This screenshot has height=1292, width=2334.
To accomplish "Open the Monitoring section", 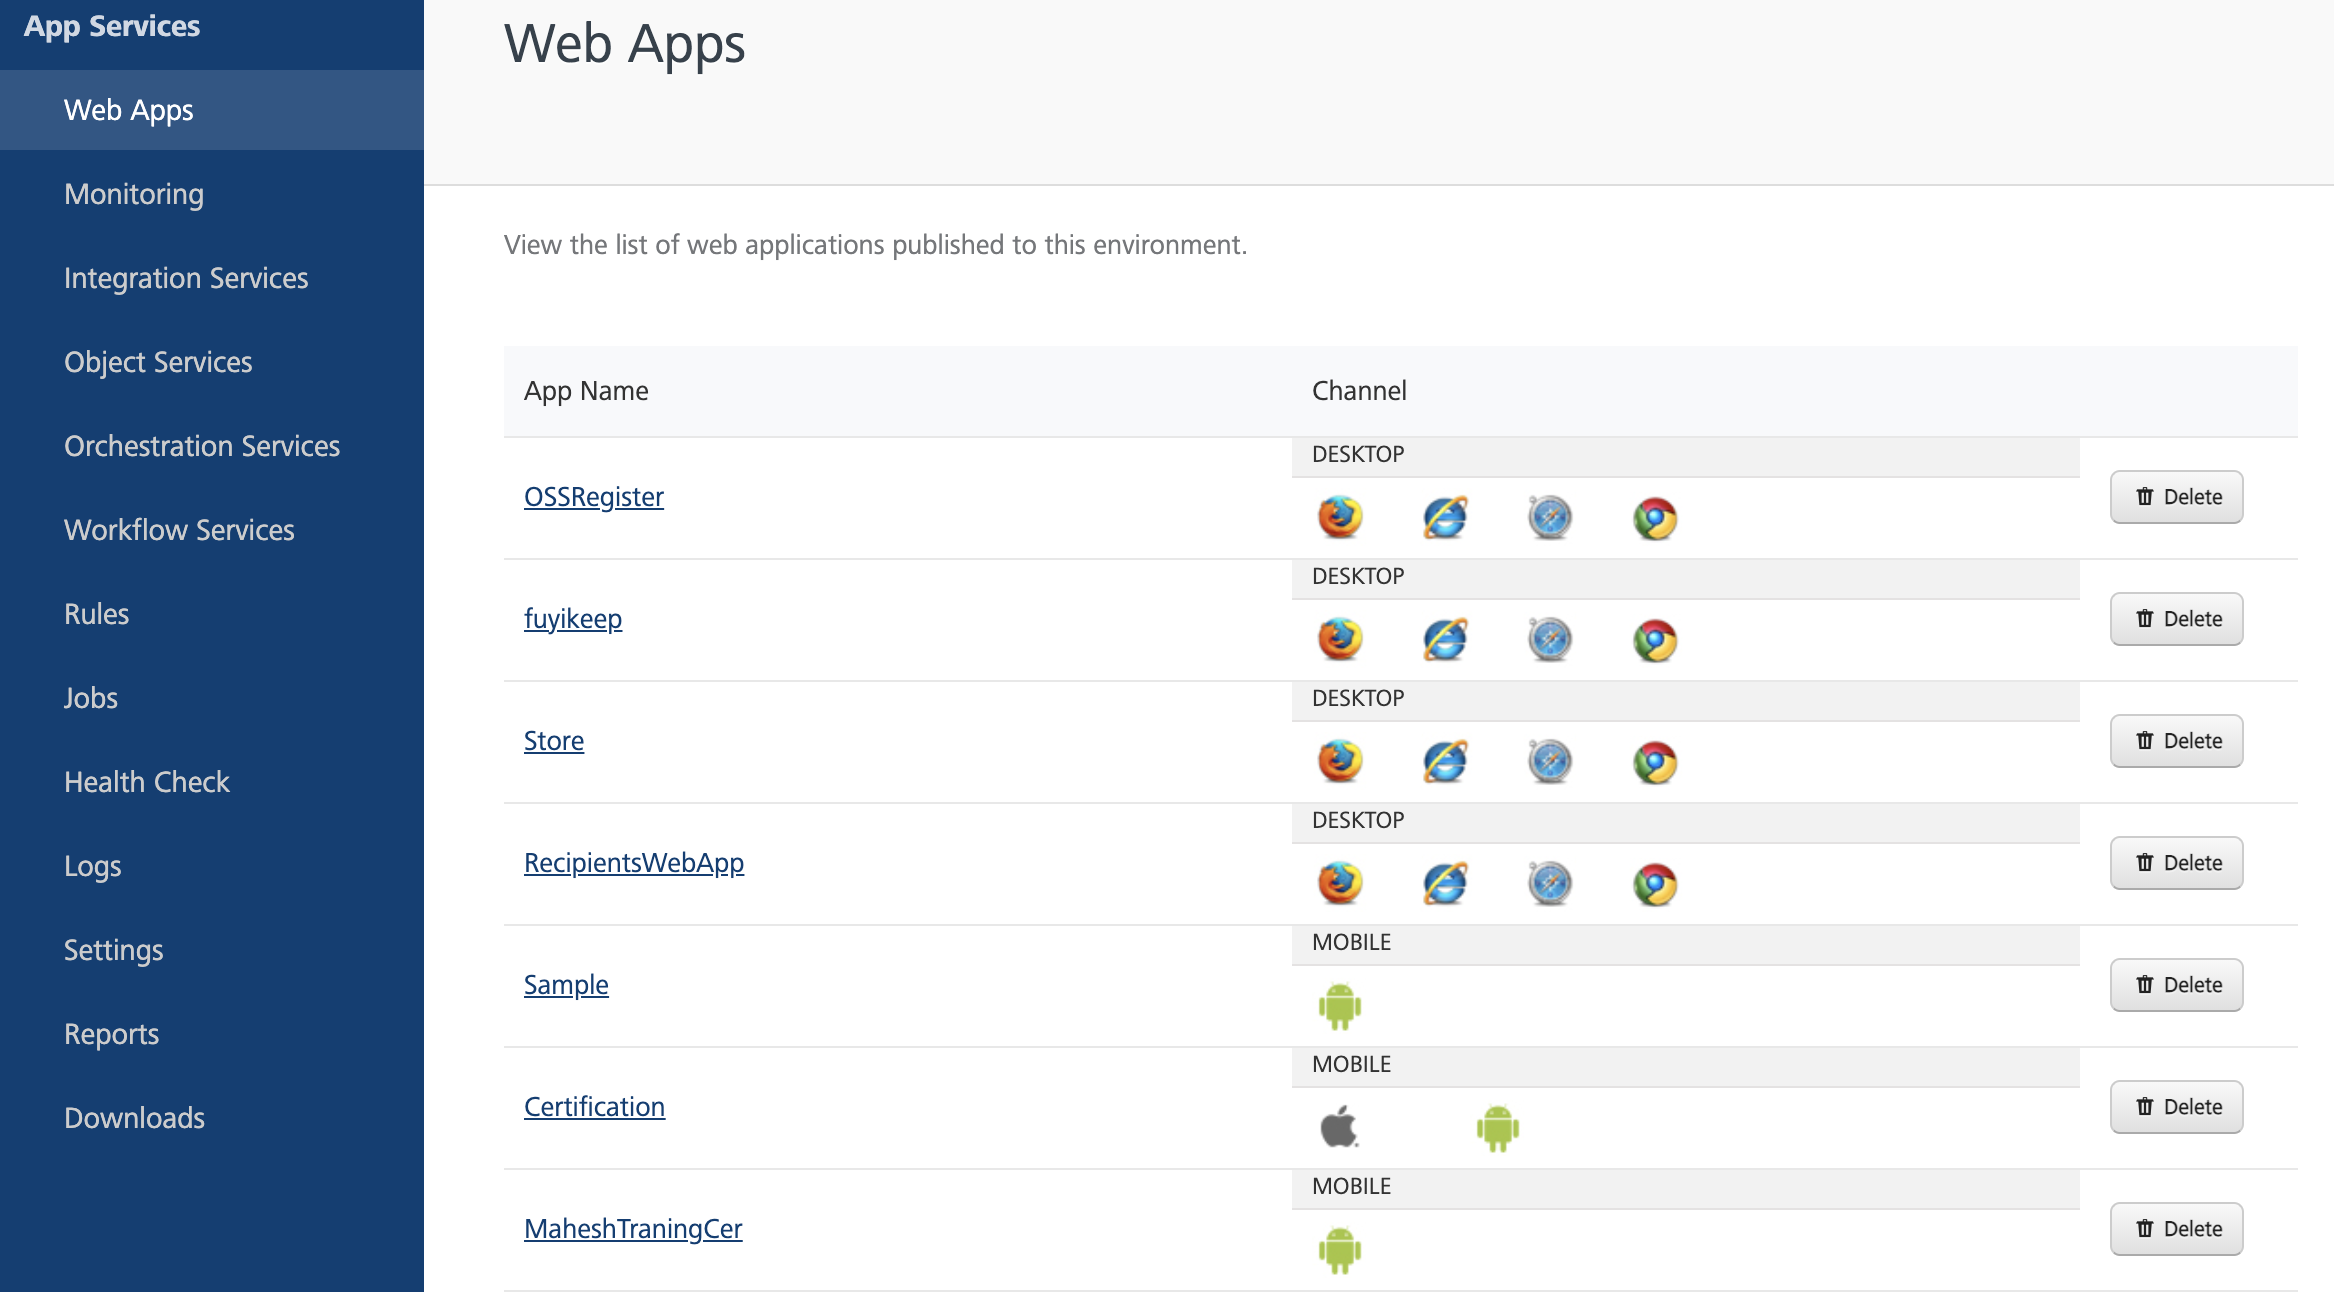I will (x=134, y=194).
